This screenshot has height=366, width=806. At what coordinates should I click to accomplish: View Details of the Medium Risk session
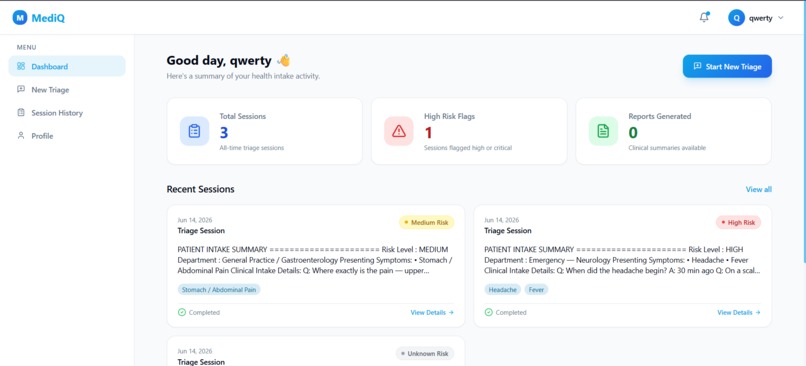[432, 313]
